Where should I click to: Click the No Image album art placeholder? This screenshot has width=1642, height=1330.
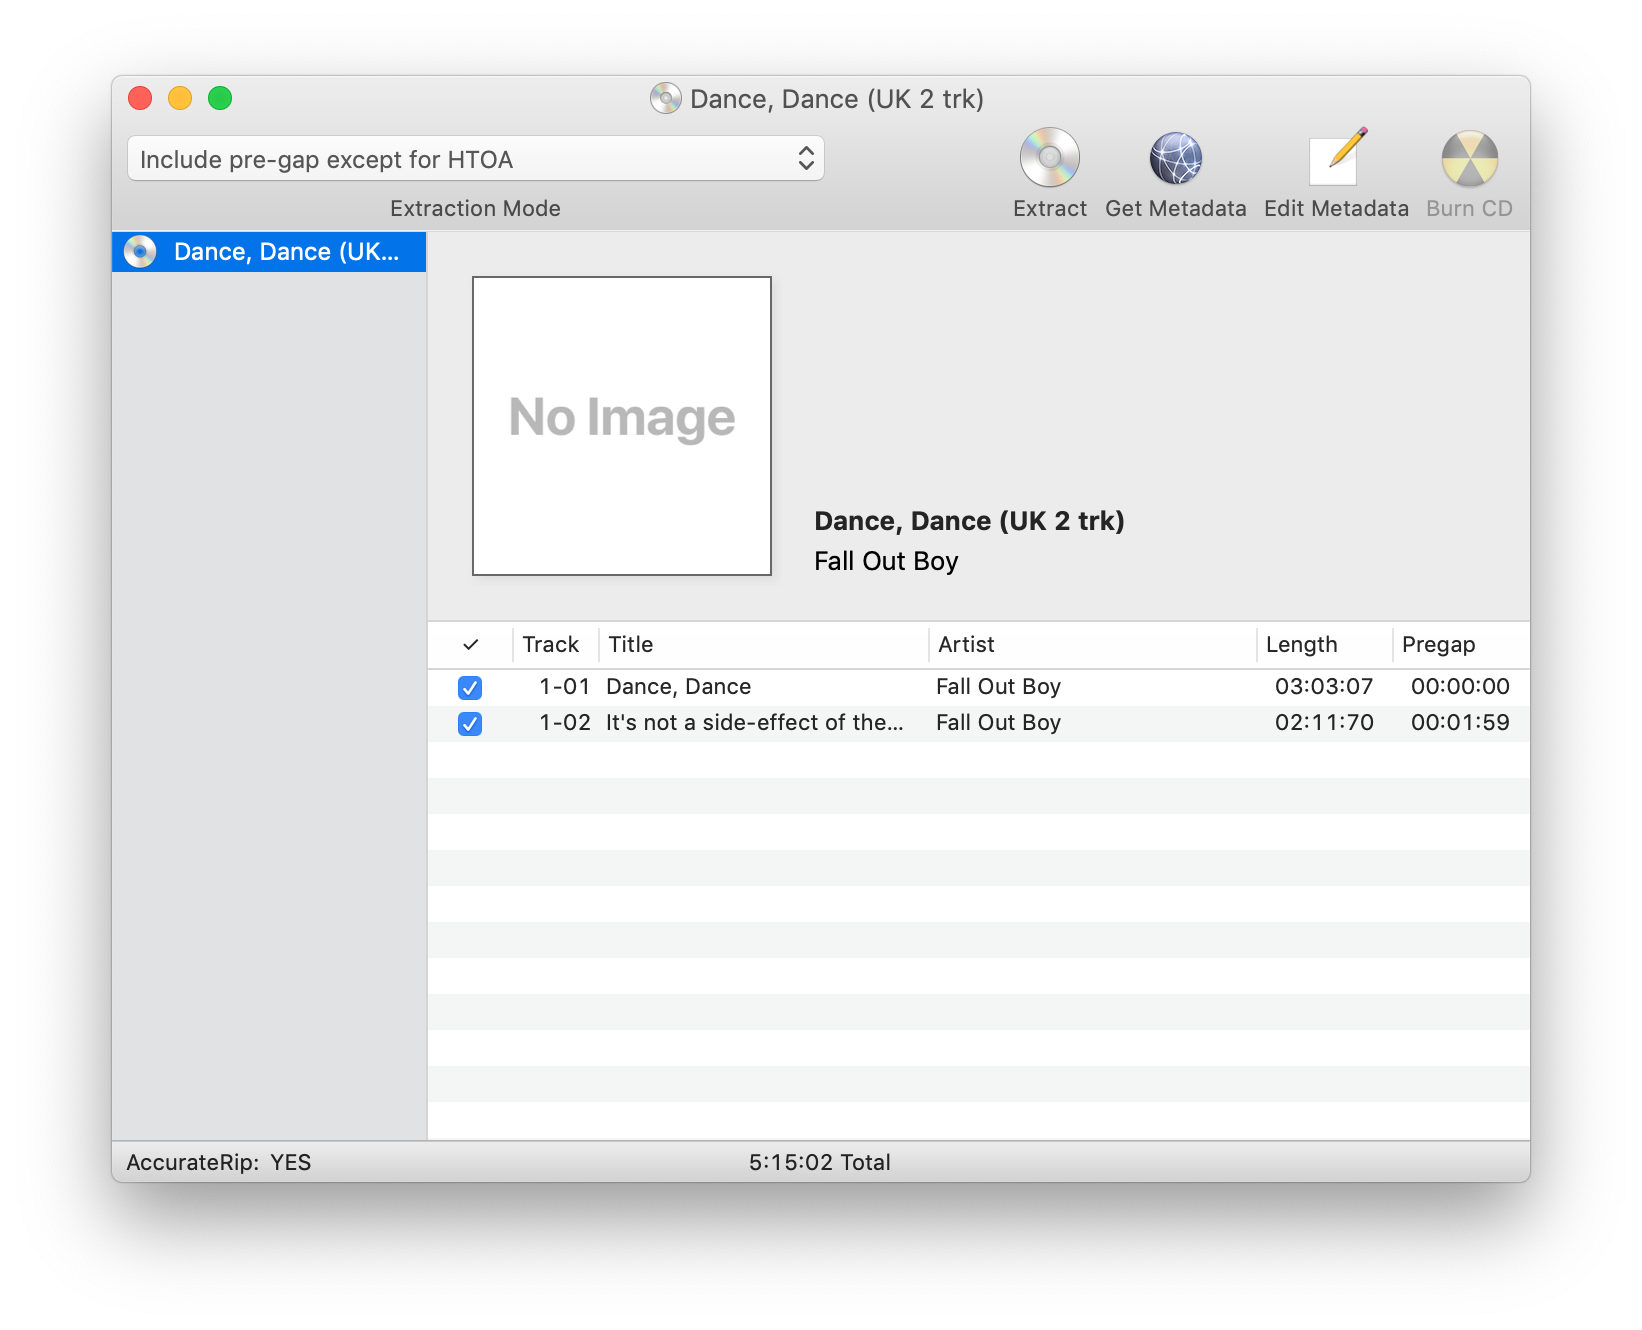coord(622,426)
